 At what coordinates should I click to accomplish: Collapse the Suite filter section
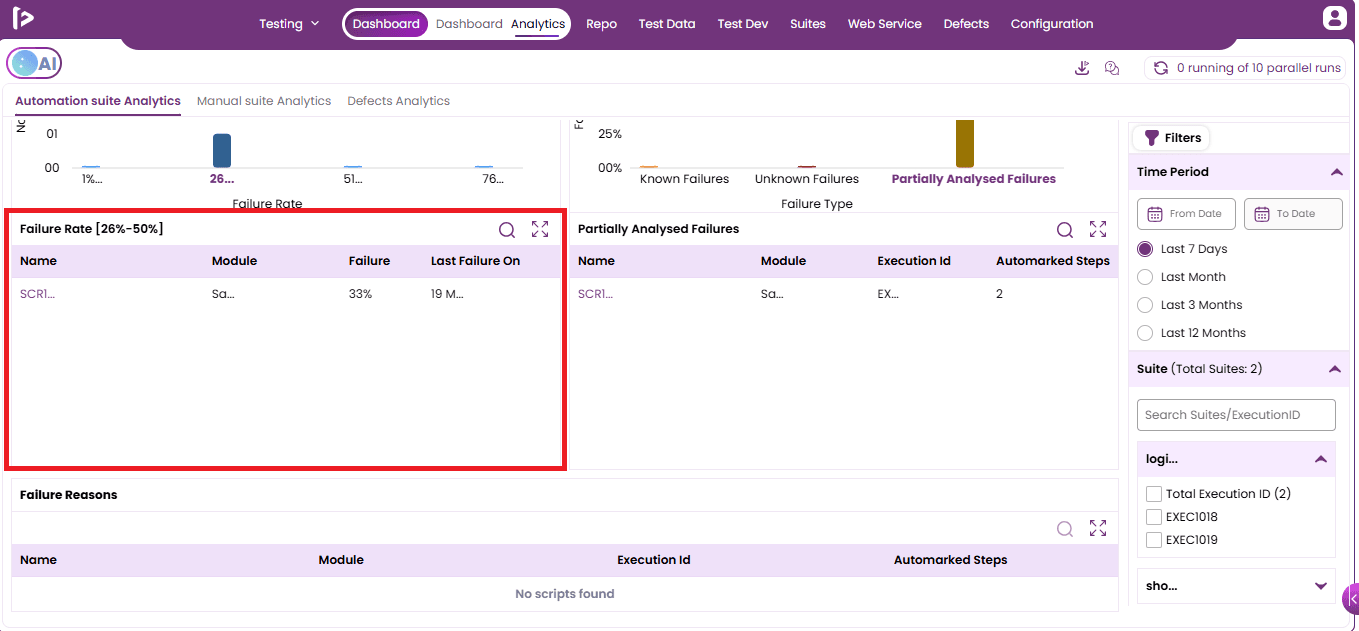[x=1334, y=369]
